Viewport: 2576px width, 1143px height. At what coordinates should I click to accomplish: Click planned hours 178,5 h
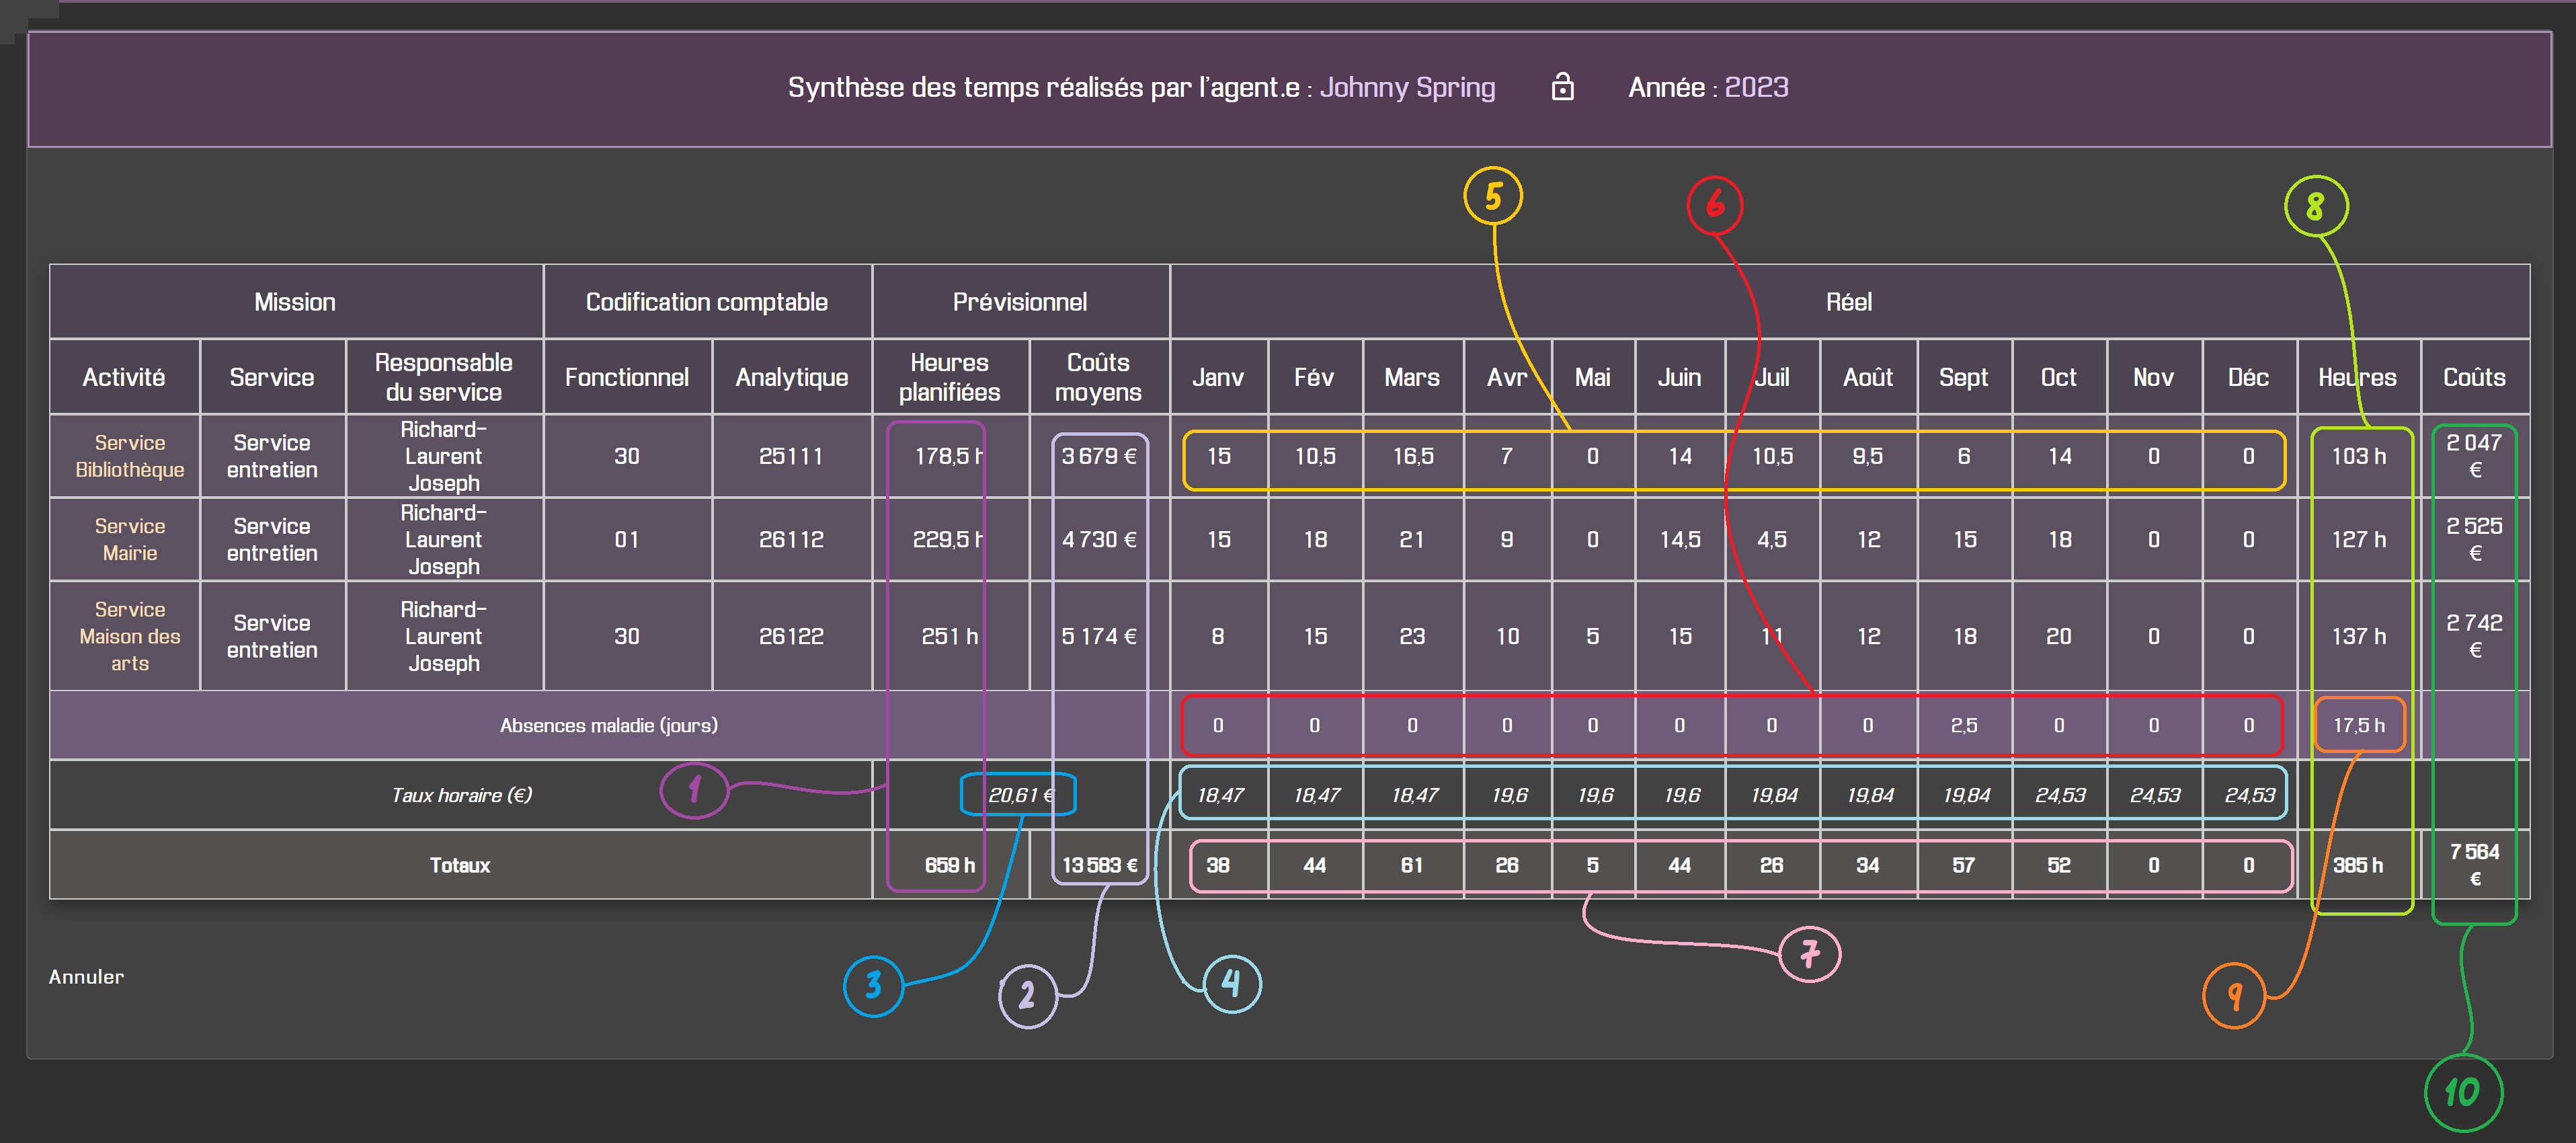tap(949, 456)
